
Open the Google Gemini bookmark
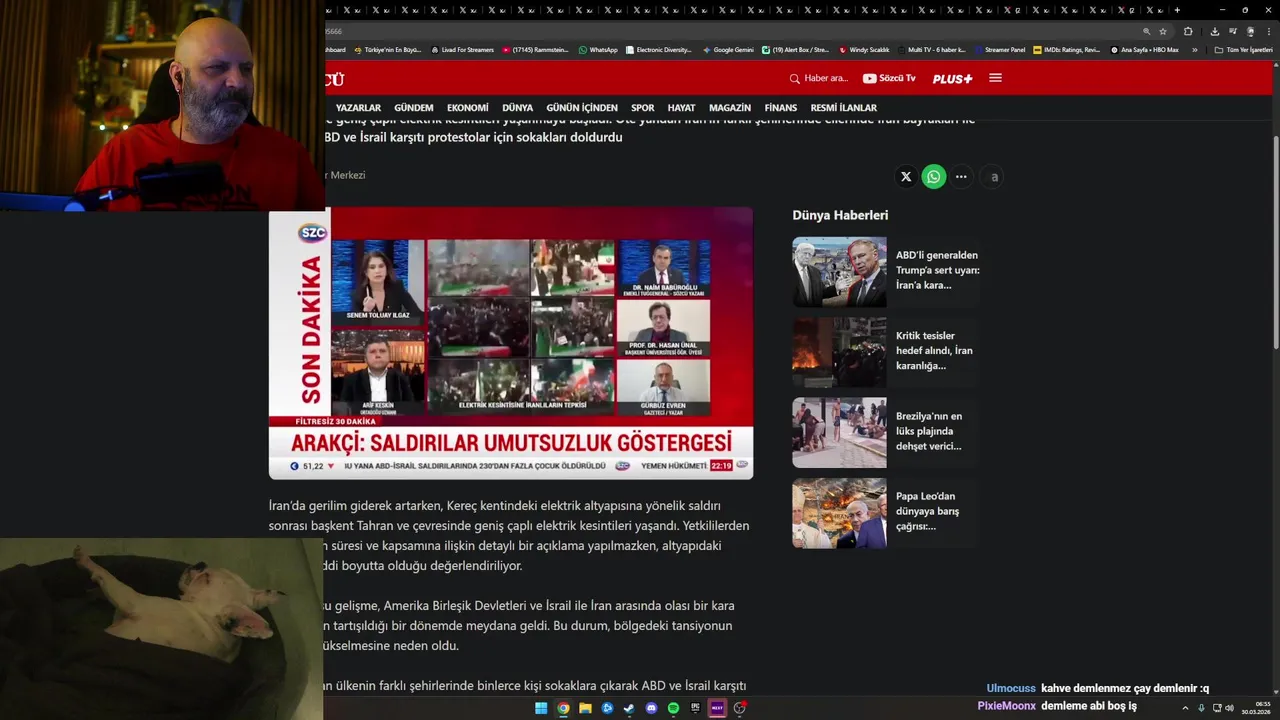click(728, 49)
